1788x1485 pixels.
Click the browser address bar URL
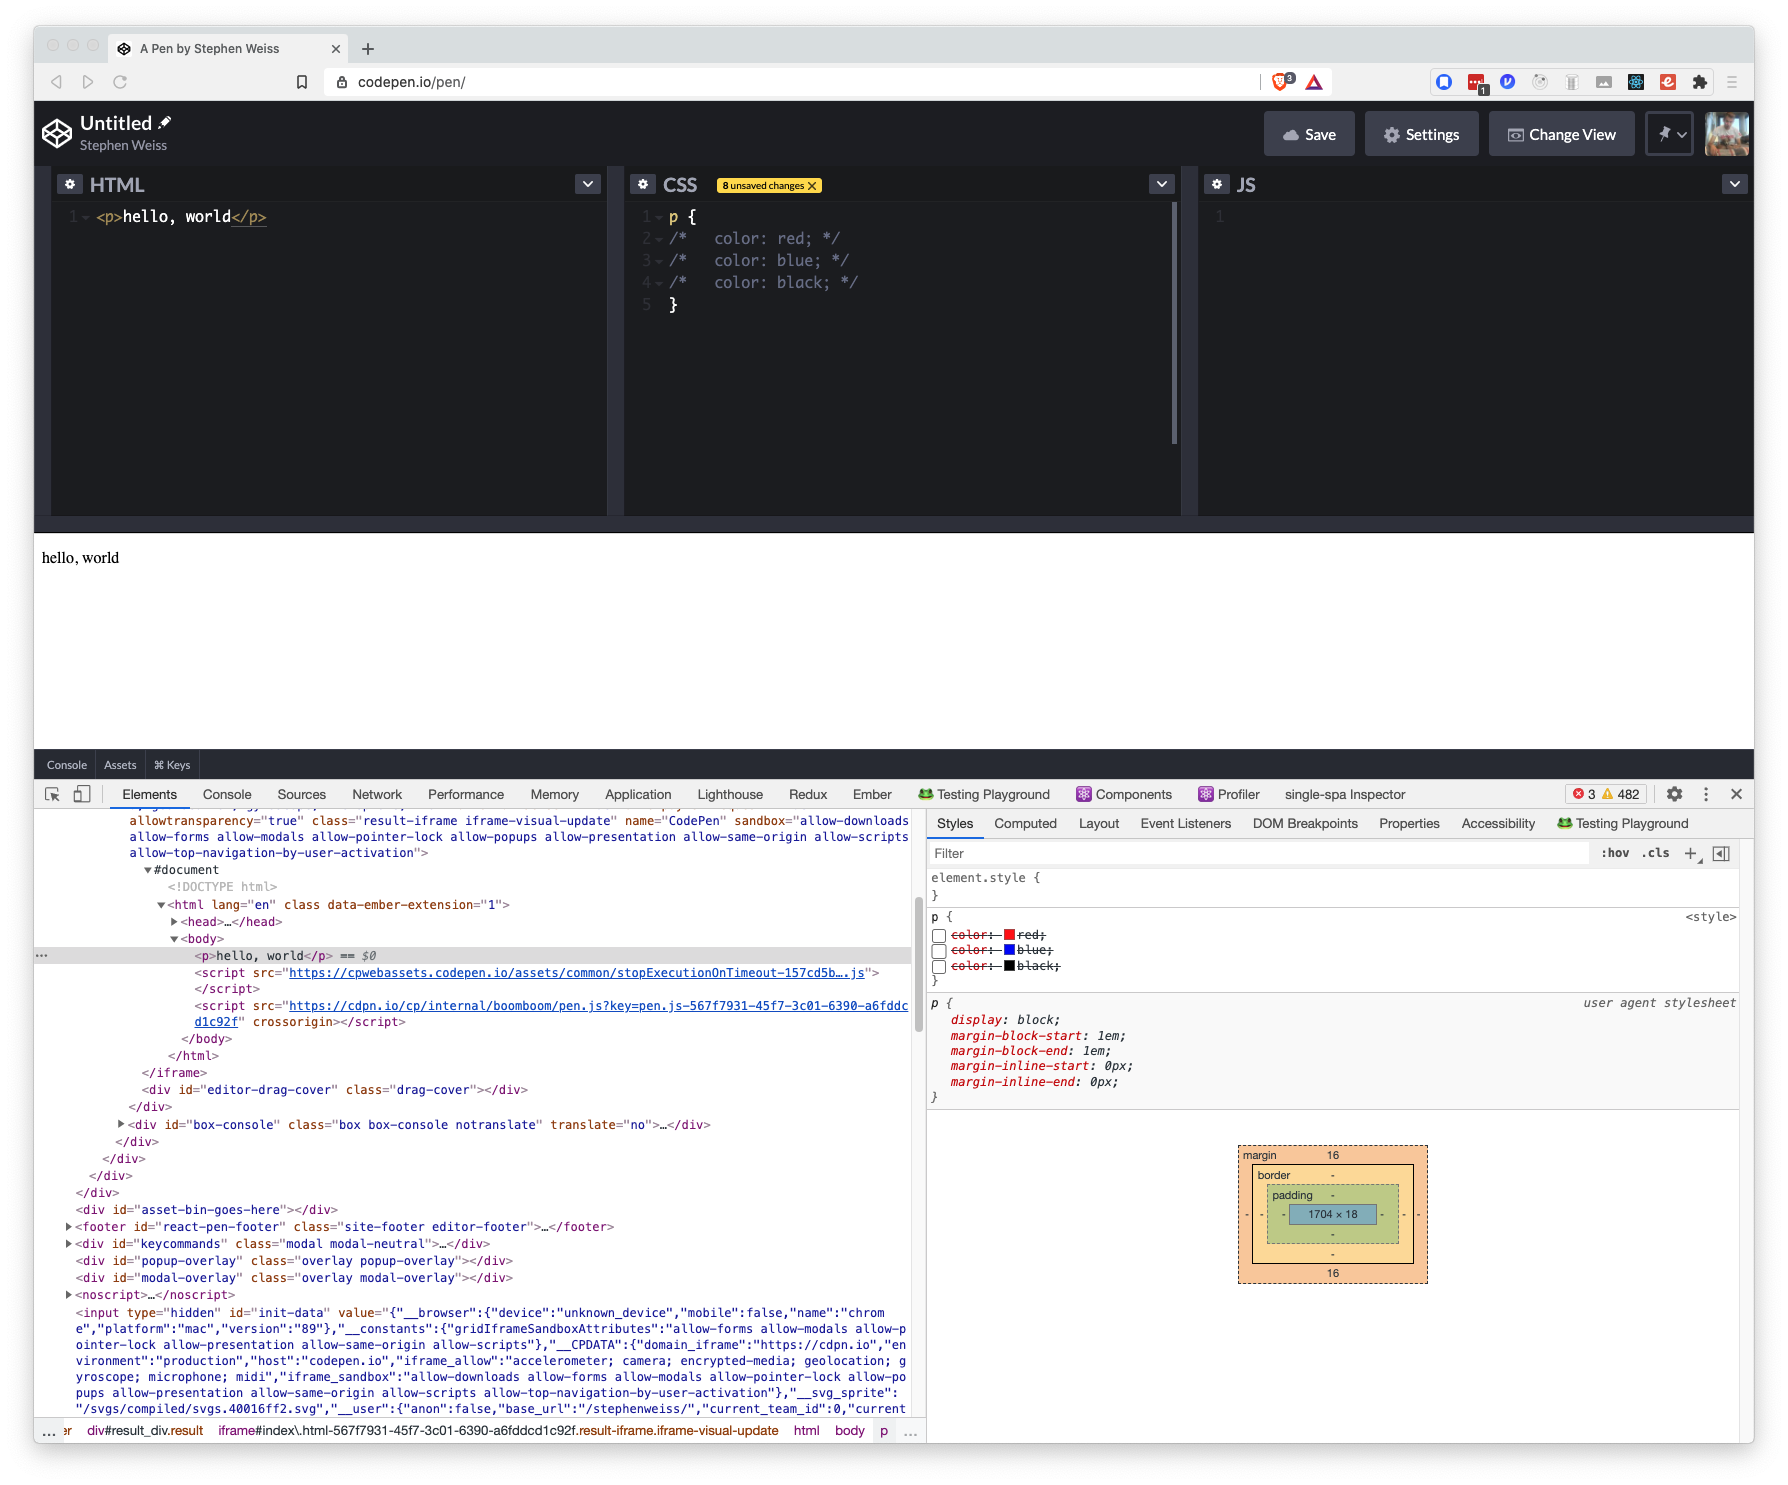click(x=411, y=82)
